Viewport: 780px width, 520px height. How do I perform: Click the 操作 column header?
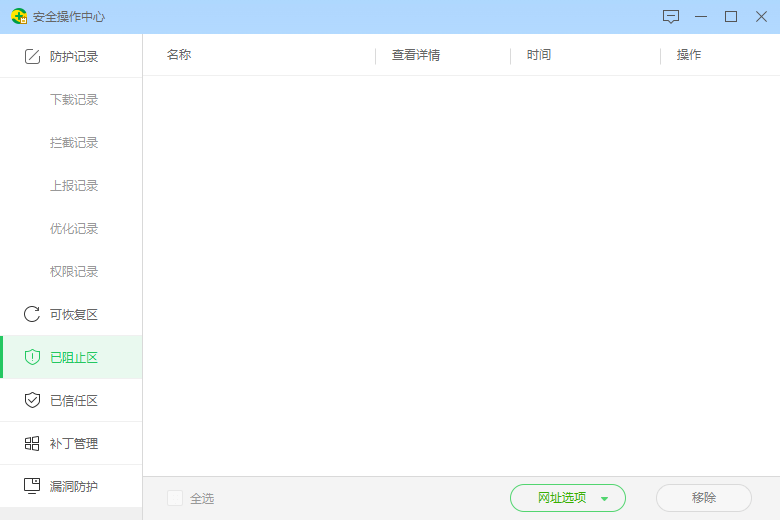(x=689, y=55)
